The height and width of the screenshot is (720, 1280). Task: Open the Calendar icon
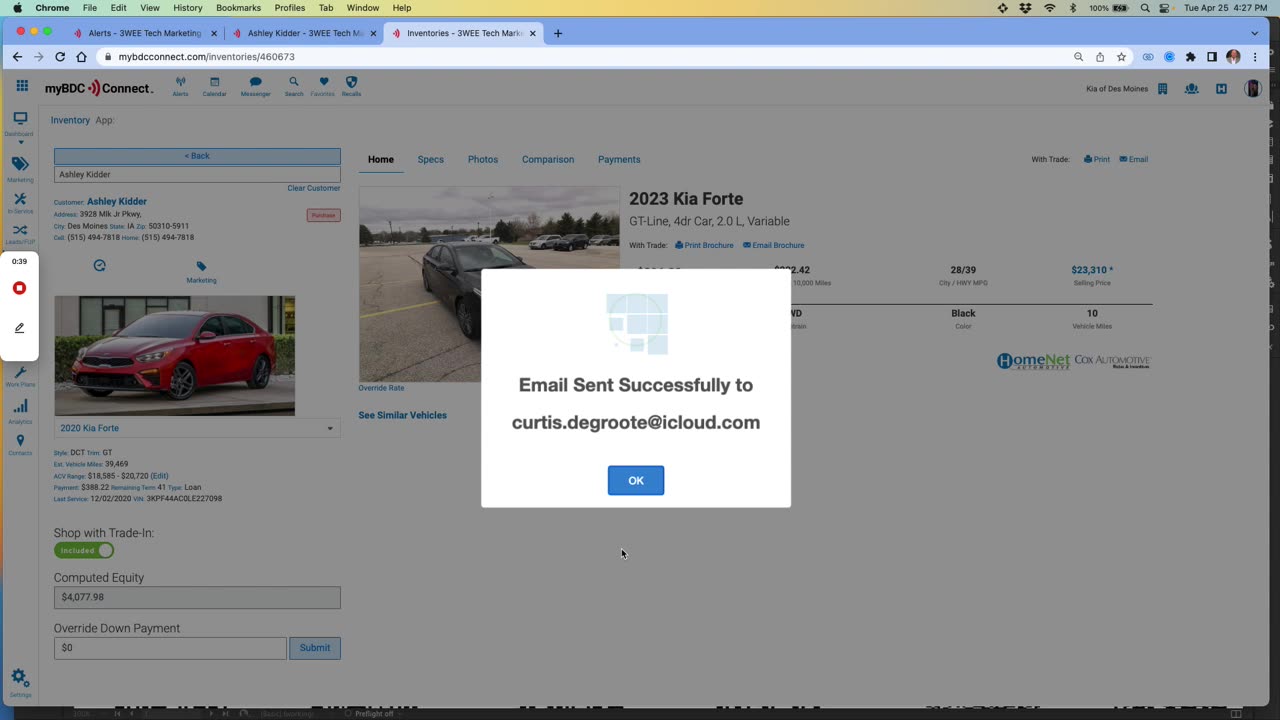click(x=214, y=86)
